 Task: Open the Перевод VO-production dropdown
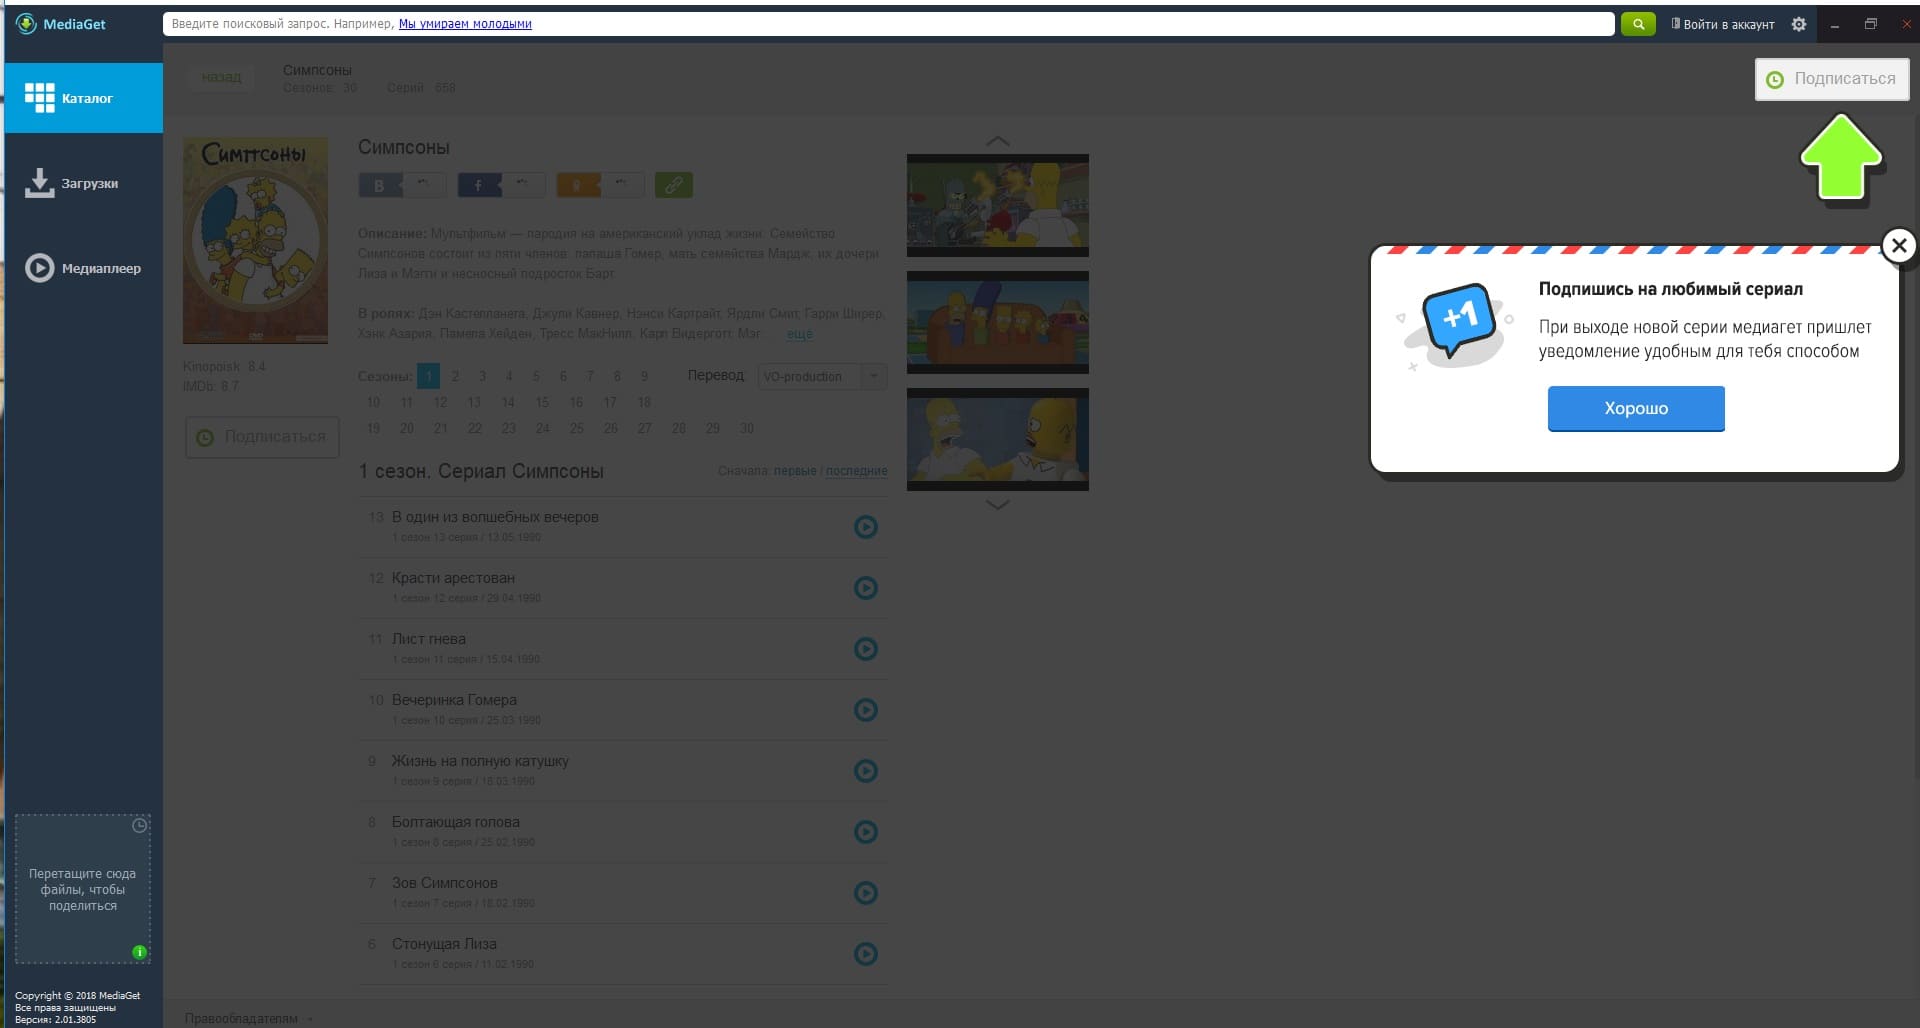pos(822,376)
